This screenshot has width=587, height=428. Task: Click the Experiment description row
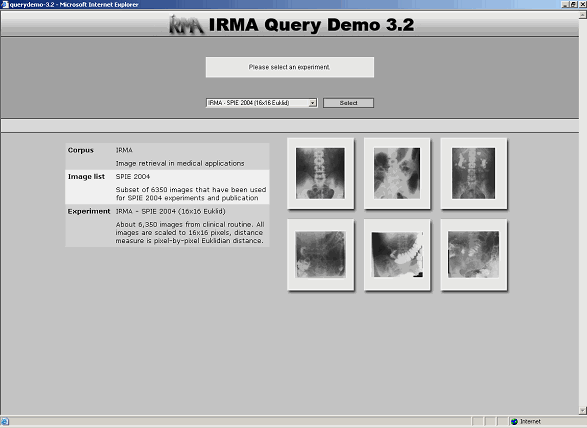click(x=167, y=226)
